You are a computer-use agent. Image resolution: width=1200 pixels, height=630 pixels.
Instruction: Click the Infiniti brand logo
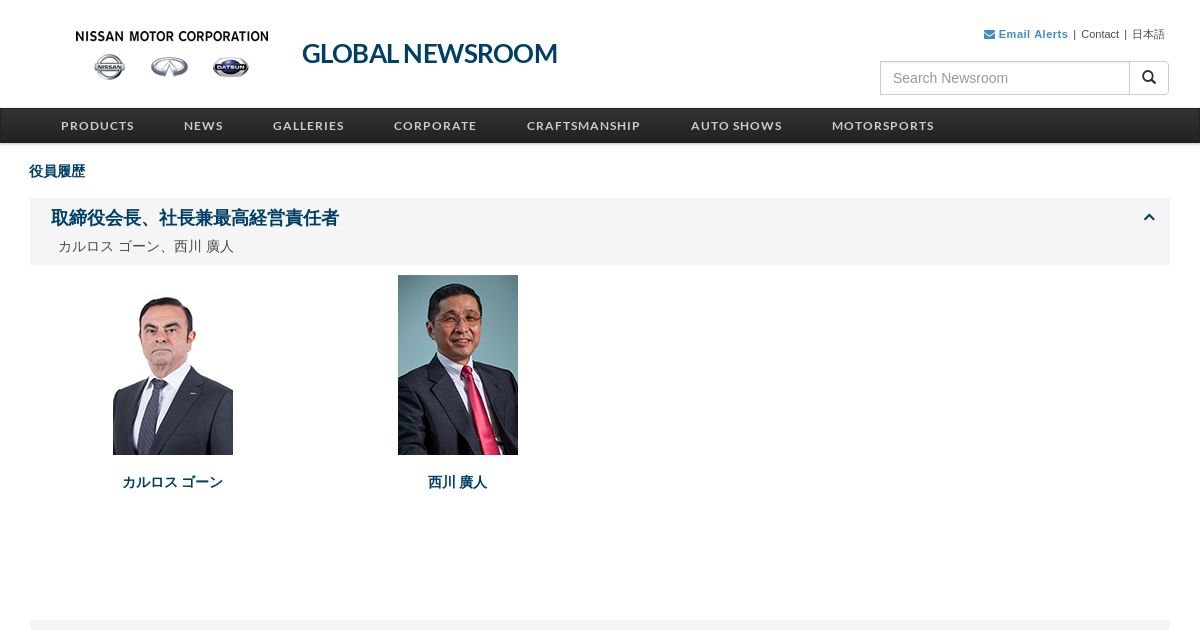[x=170, y=67]
